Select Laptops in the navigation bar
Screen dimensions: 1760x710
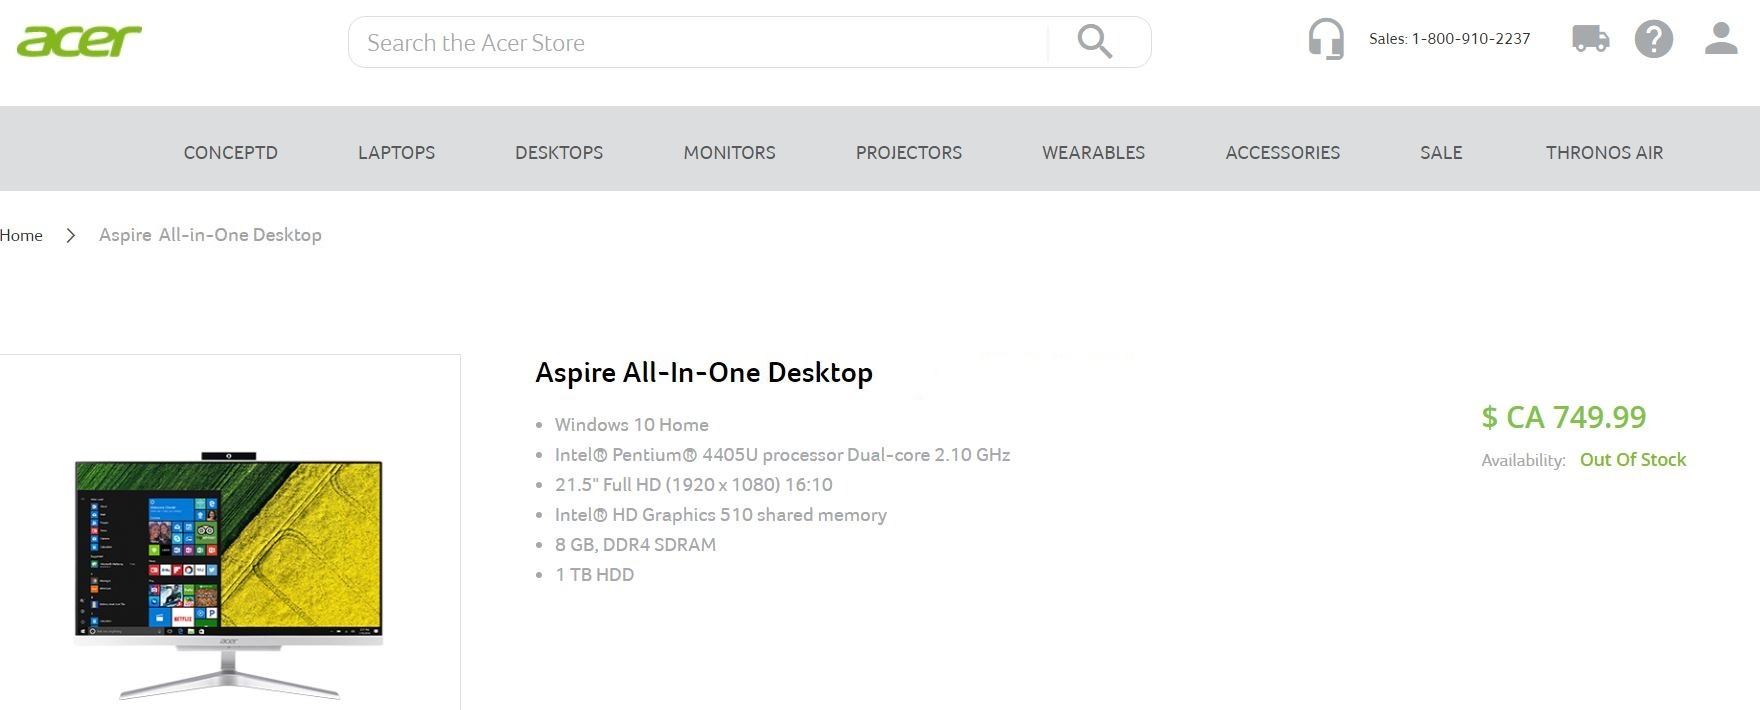pos(396,152)
